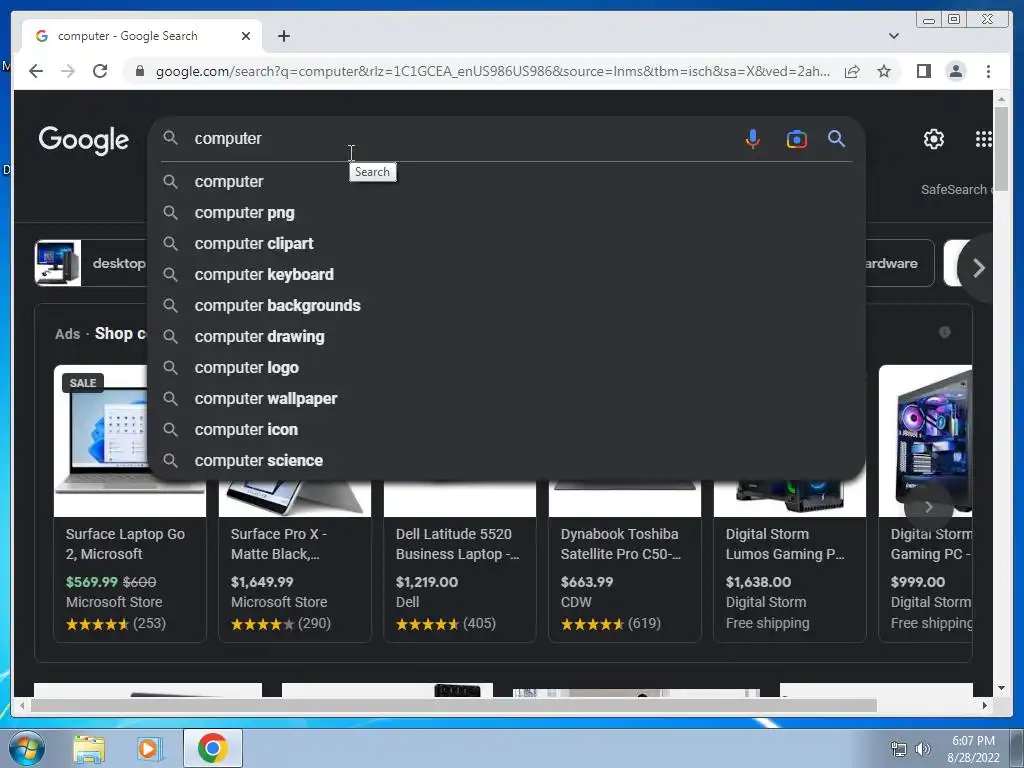Click the Digital Storm gaming PC thumbnail
This screenshot has width=1024, height=768.
[926, 441]
